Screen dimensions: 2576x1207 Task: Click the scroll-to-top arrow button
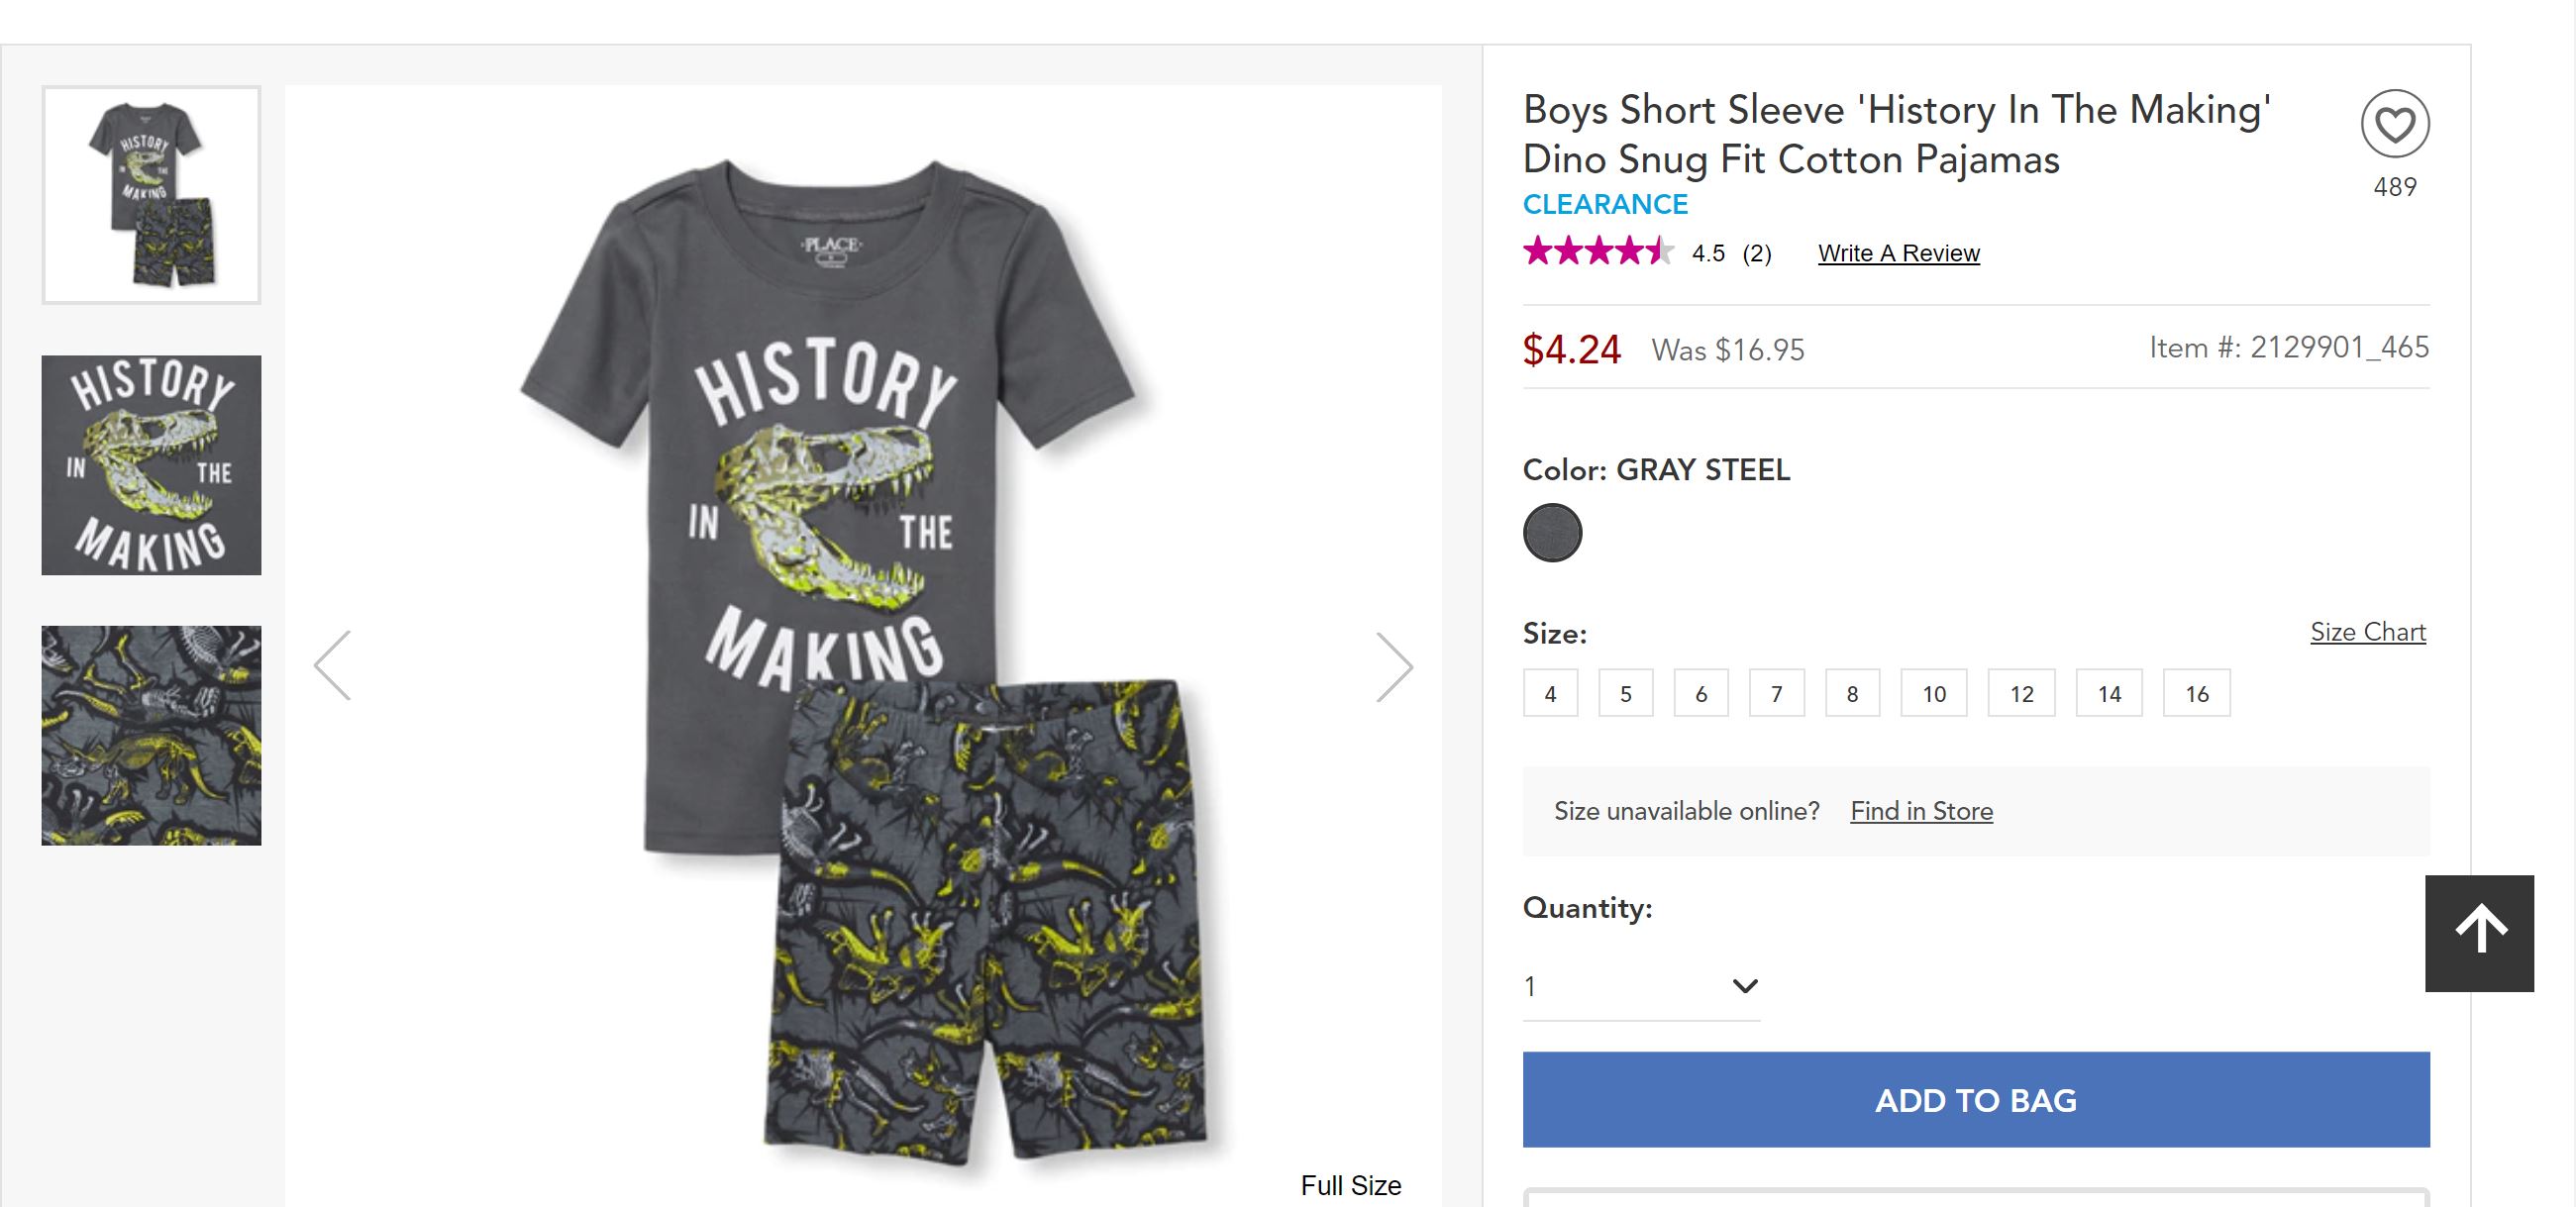pos(2479,932)
